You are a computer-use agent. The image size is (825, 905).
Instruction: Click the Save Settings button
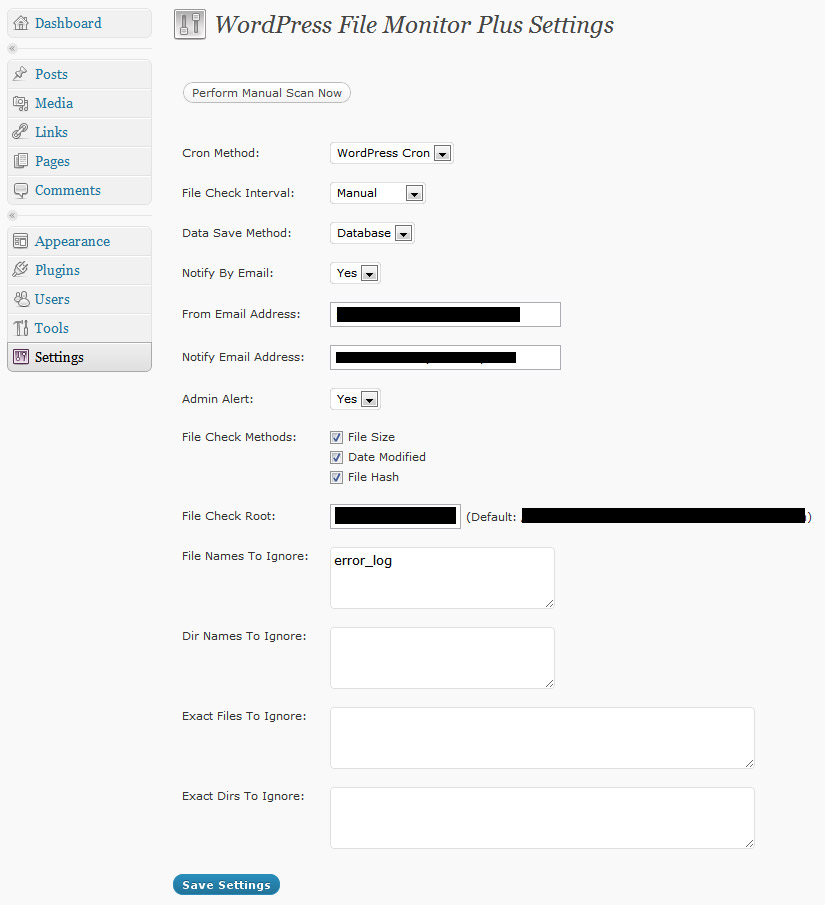click(x=226, y=885)
